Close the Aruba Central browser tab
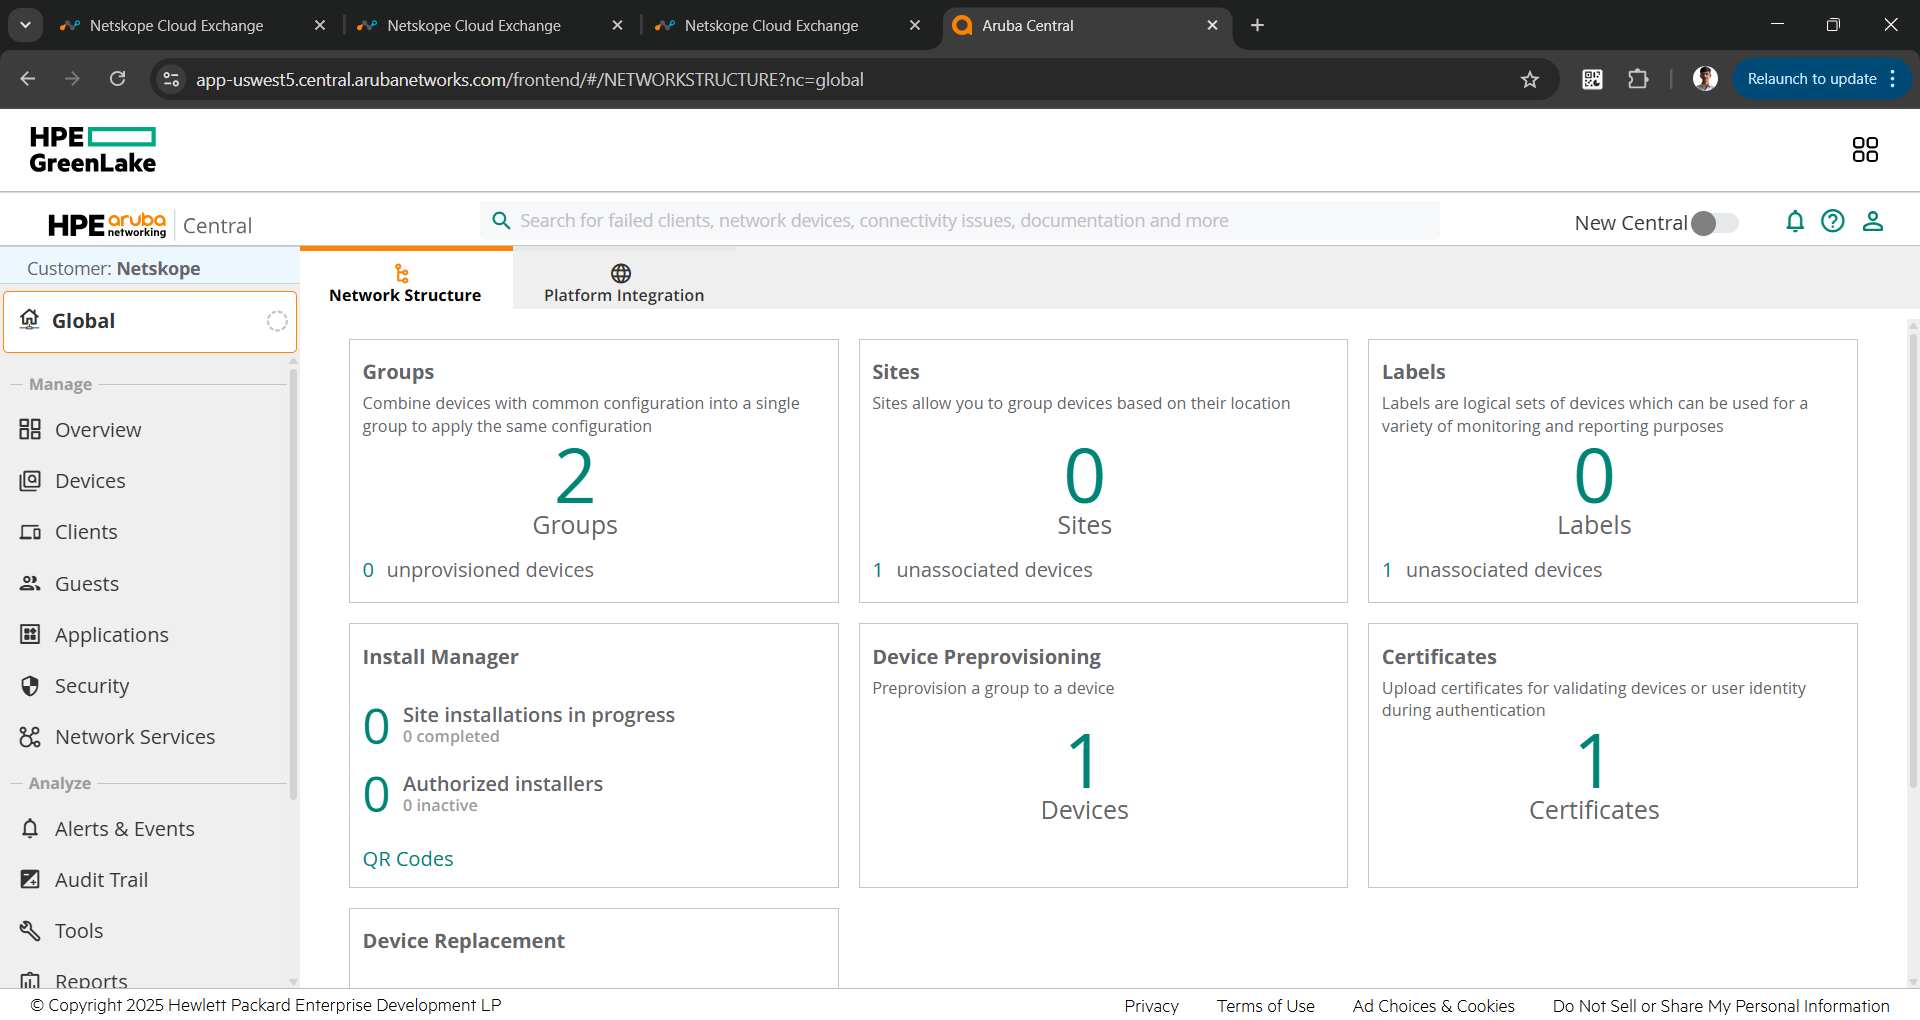1920x1020 pixels. coord(1212,25)
